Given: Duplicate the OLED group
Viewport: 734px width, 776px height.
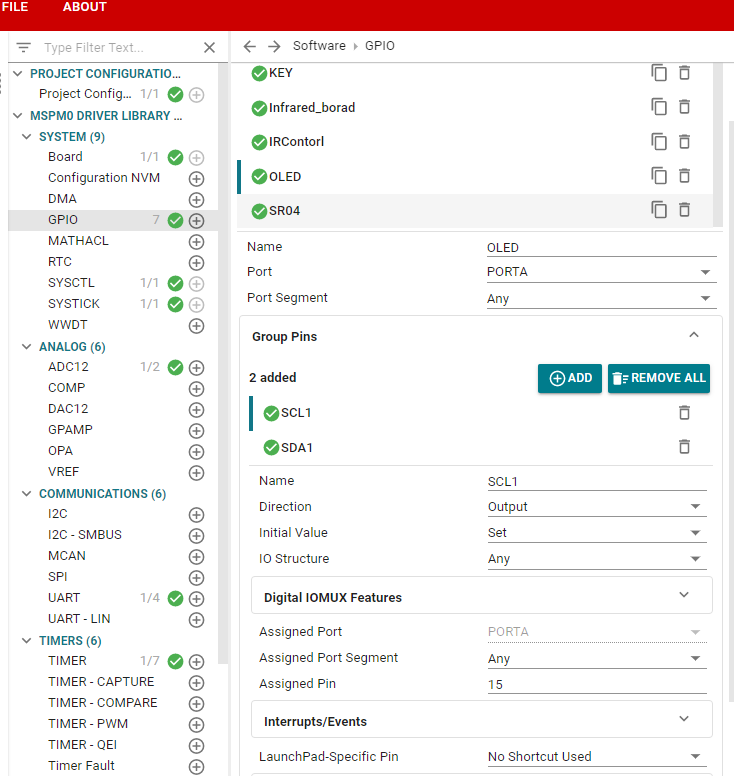Looking at the screenshot, I should (659, 176).
